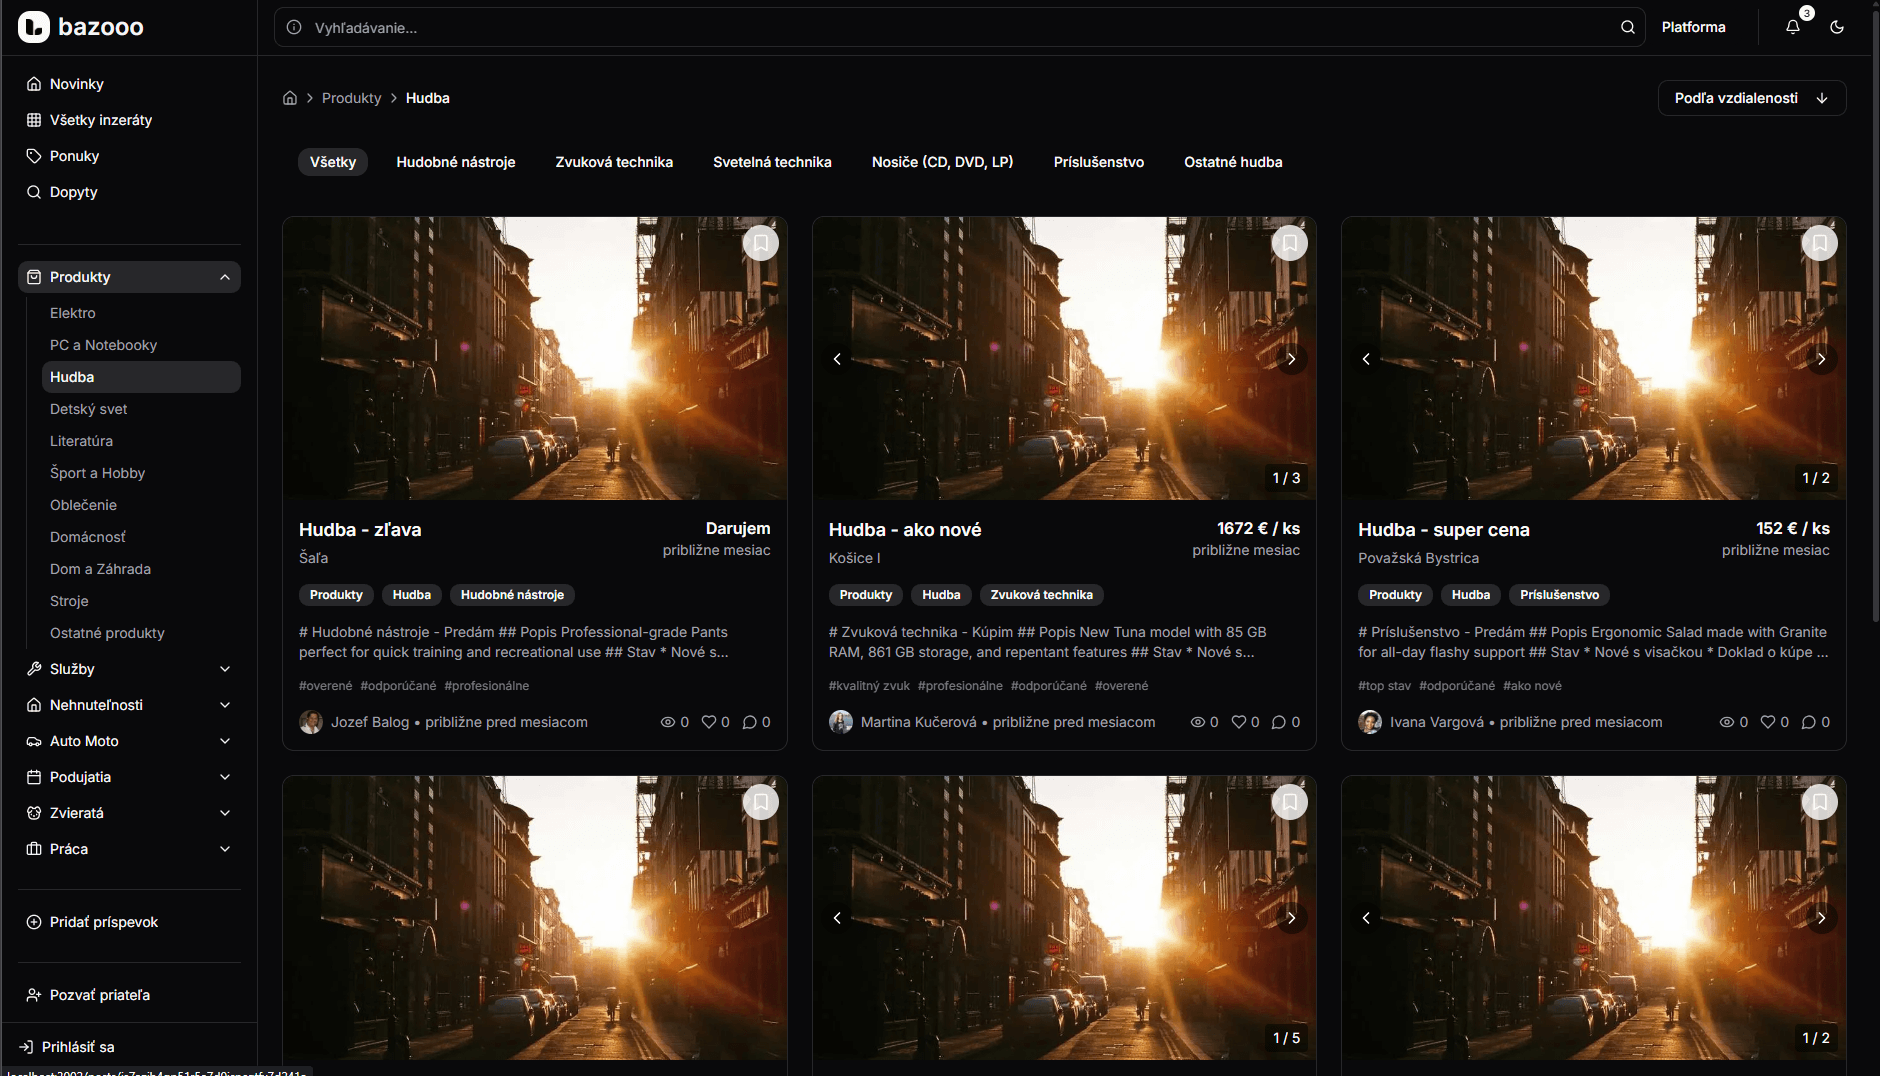Click Zvuková technika tag on Hudba - ako nové card
Screen dimensions: 1880x1076
1041,595
